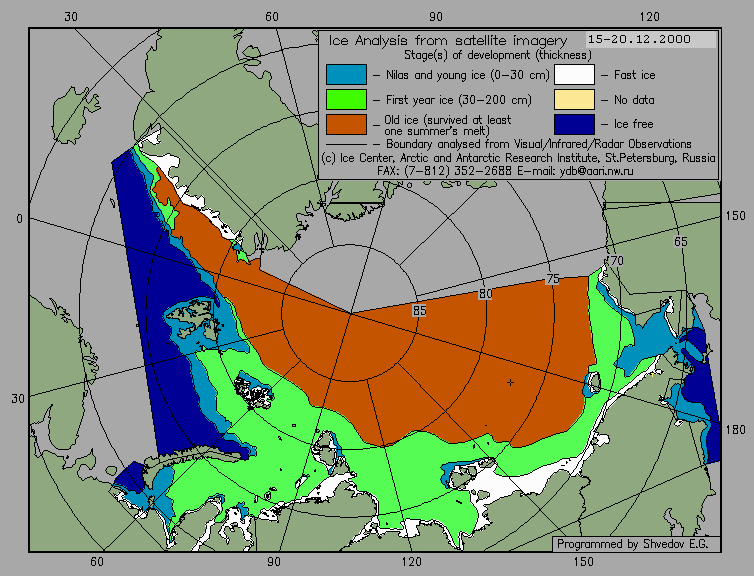This screenshot has width=754, height=576.
Task: Click the Old ice orange legend swatch
Action: coord(346,125)
